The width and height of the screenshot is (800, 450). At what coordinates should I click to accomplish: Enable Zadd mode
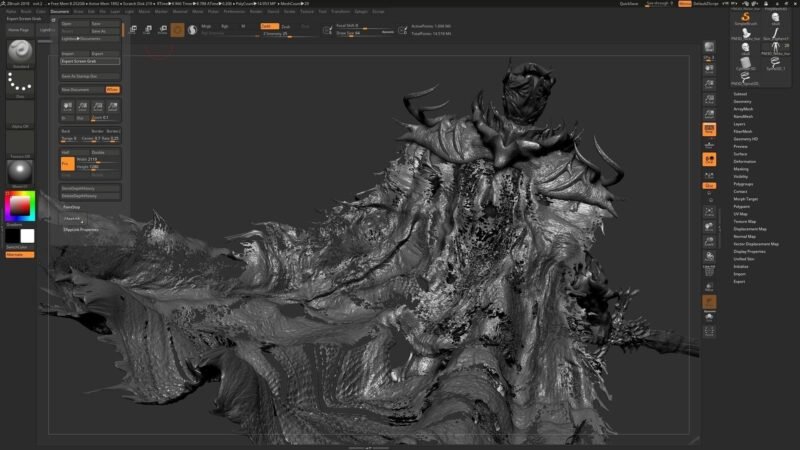pos(269,26)
